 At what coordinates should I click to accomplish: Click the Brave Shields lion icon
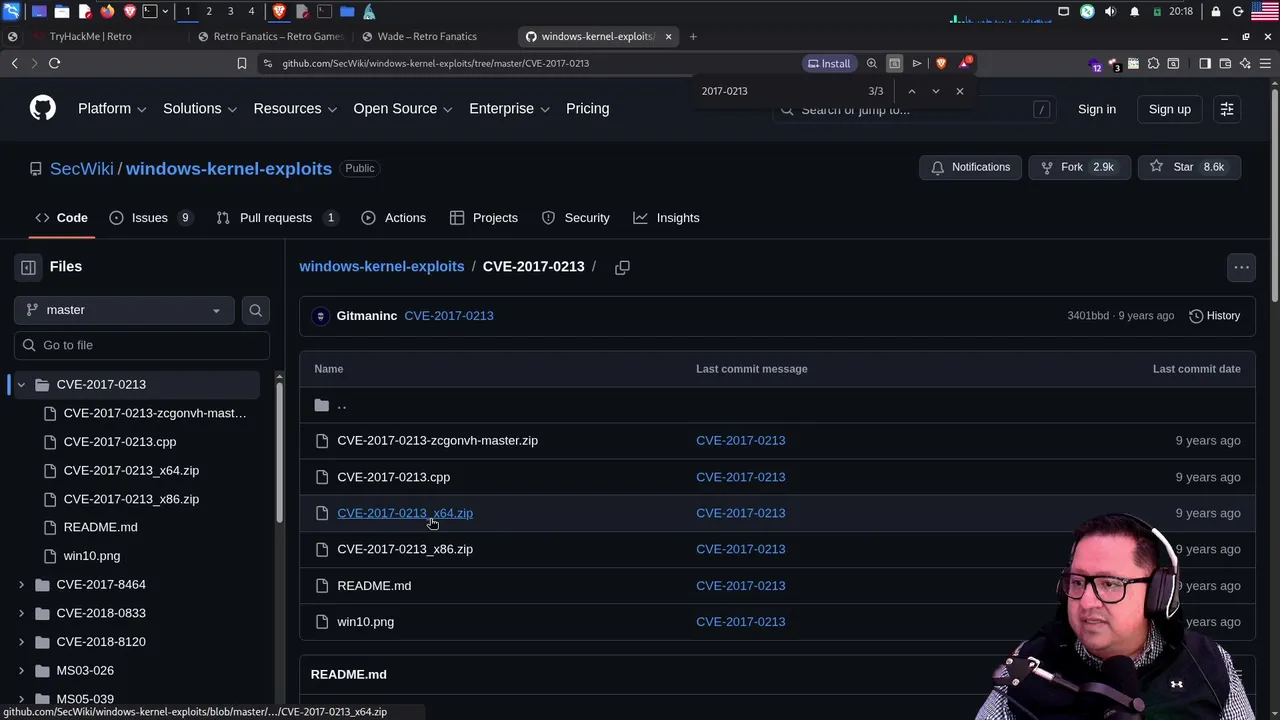940,63
